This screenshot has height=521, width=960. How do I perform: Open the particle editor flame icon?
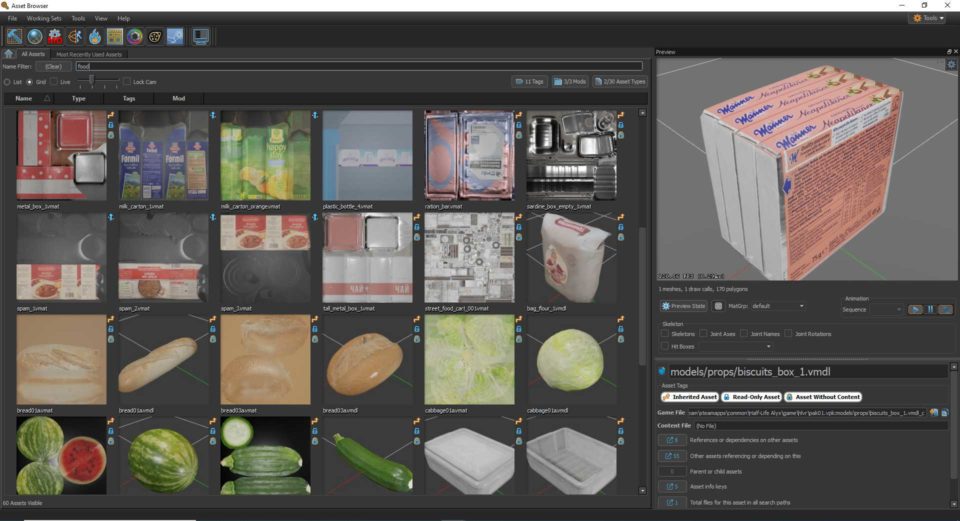click(94, 37)
